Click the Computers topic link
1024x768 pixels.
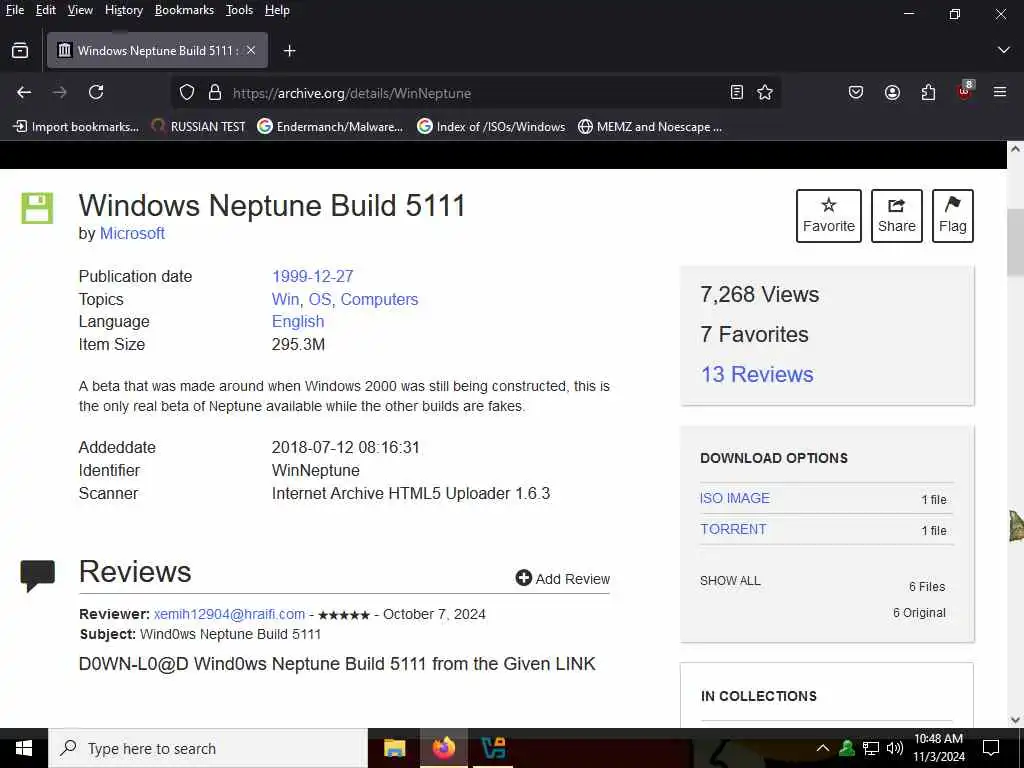(x=379, y=299)
